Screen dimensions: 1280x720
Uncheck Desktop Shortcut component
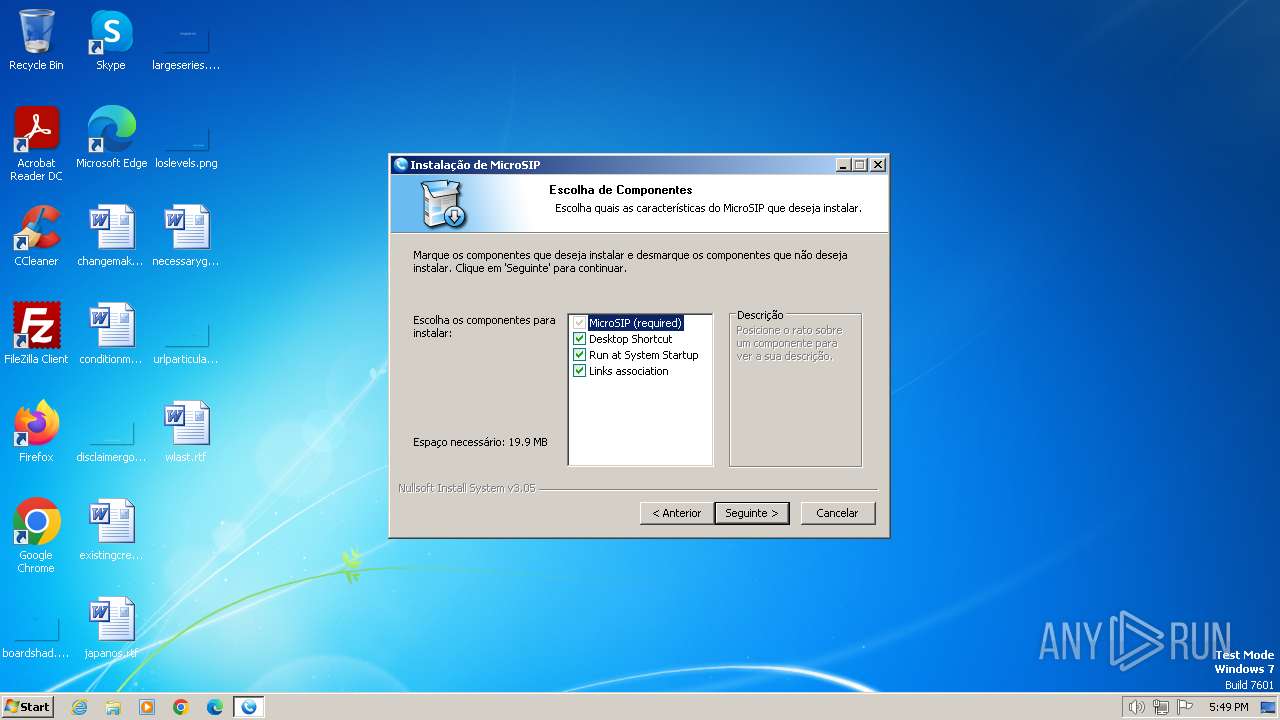pos(579,339)
